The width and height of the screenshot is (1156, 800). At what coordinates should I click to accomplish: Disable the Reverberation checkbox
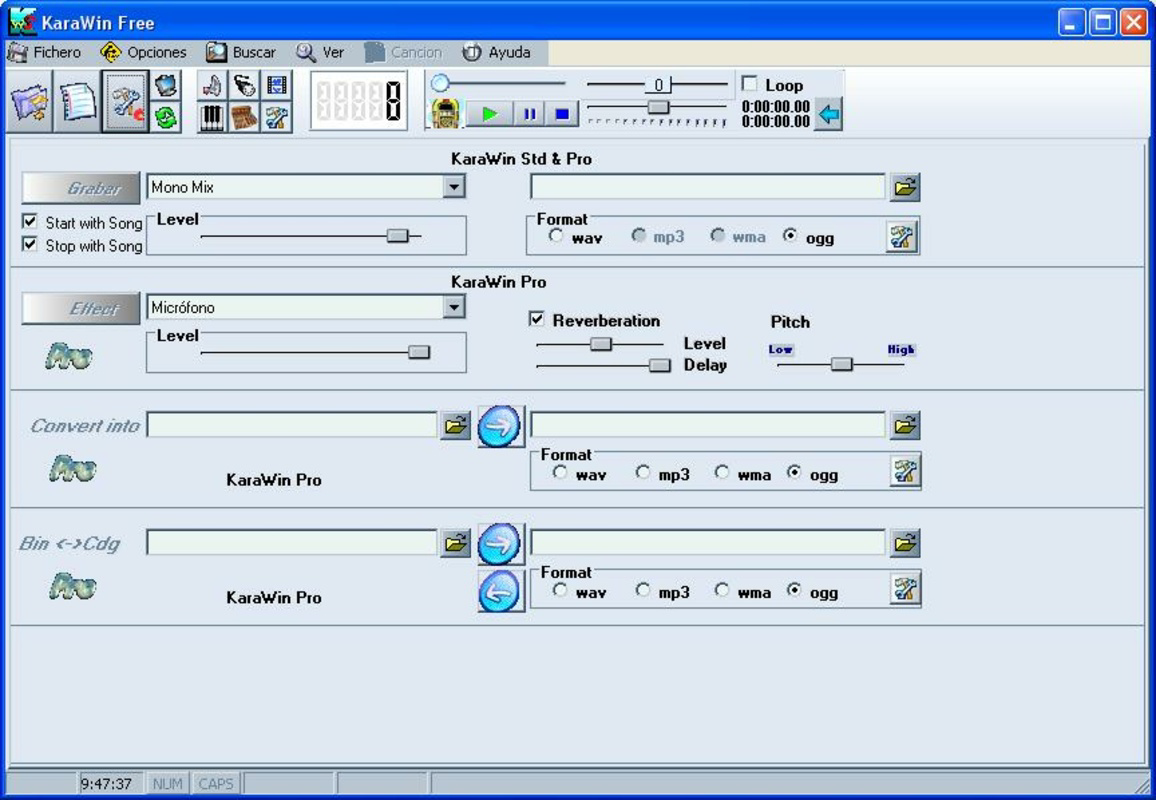click(537, 319)
